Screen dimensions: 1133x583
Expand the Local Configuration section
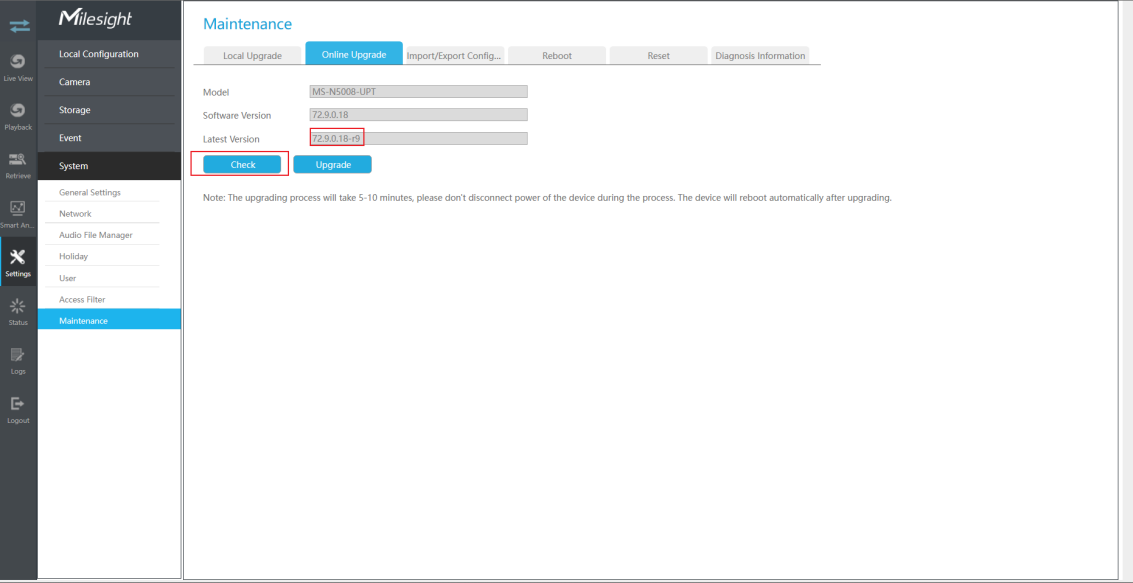(x=109, y=54)
